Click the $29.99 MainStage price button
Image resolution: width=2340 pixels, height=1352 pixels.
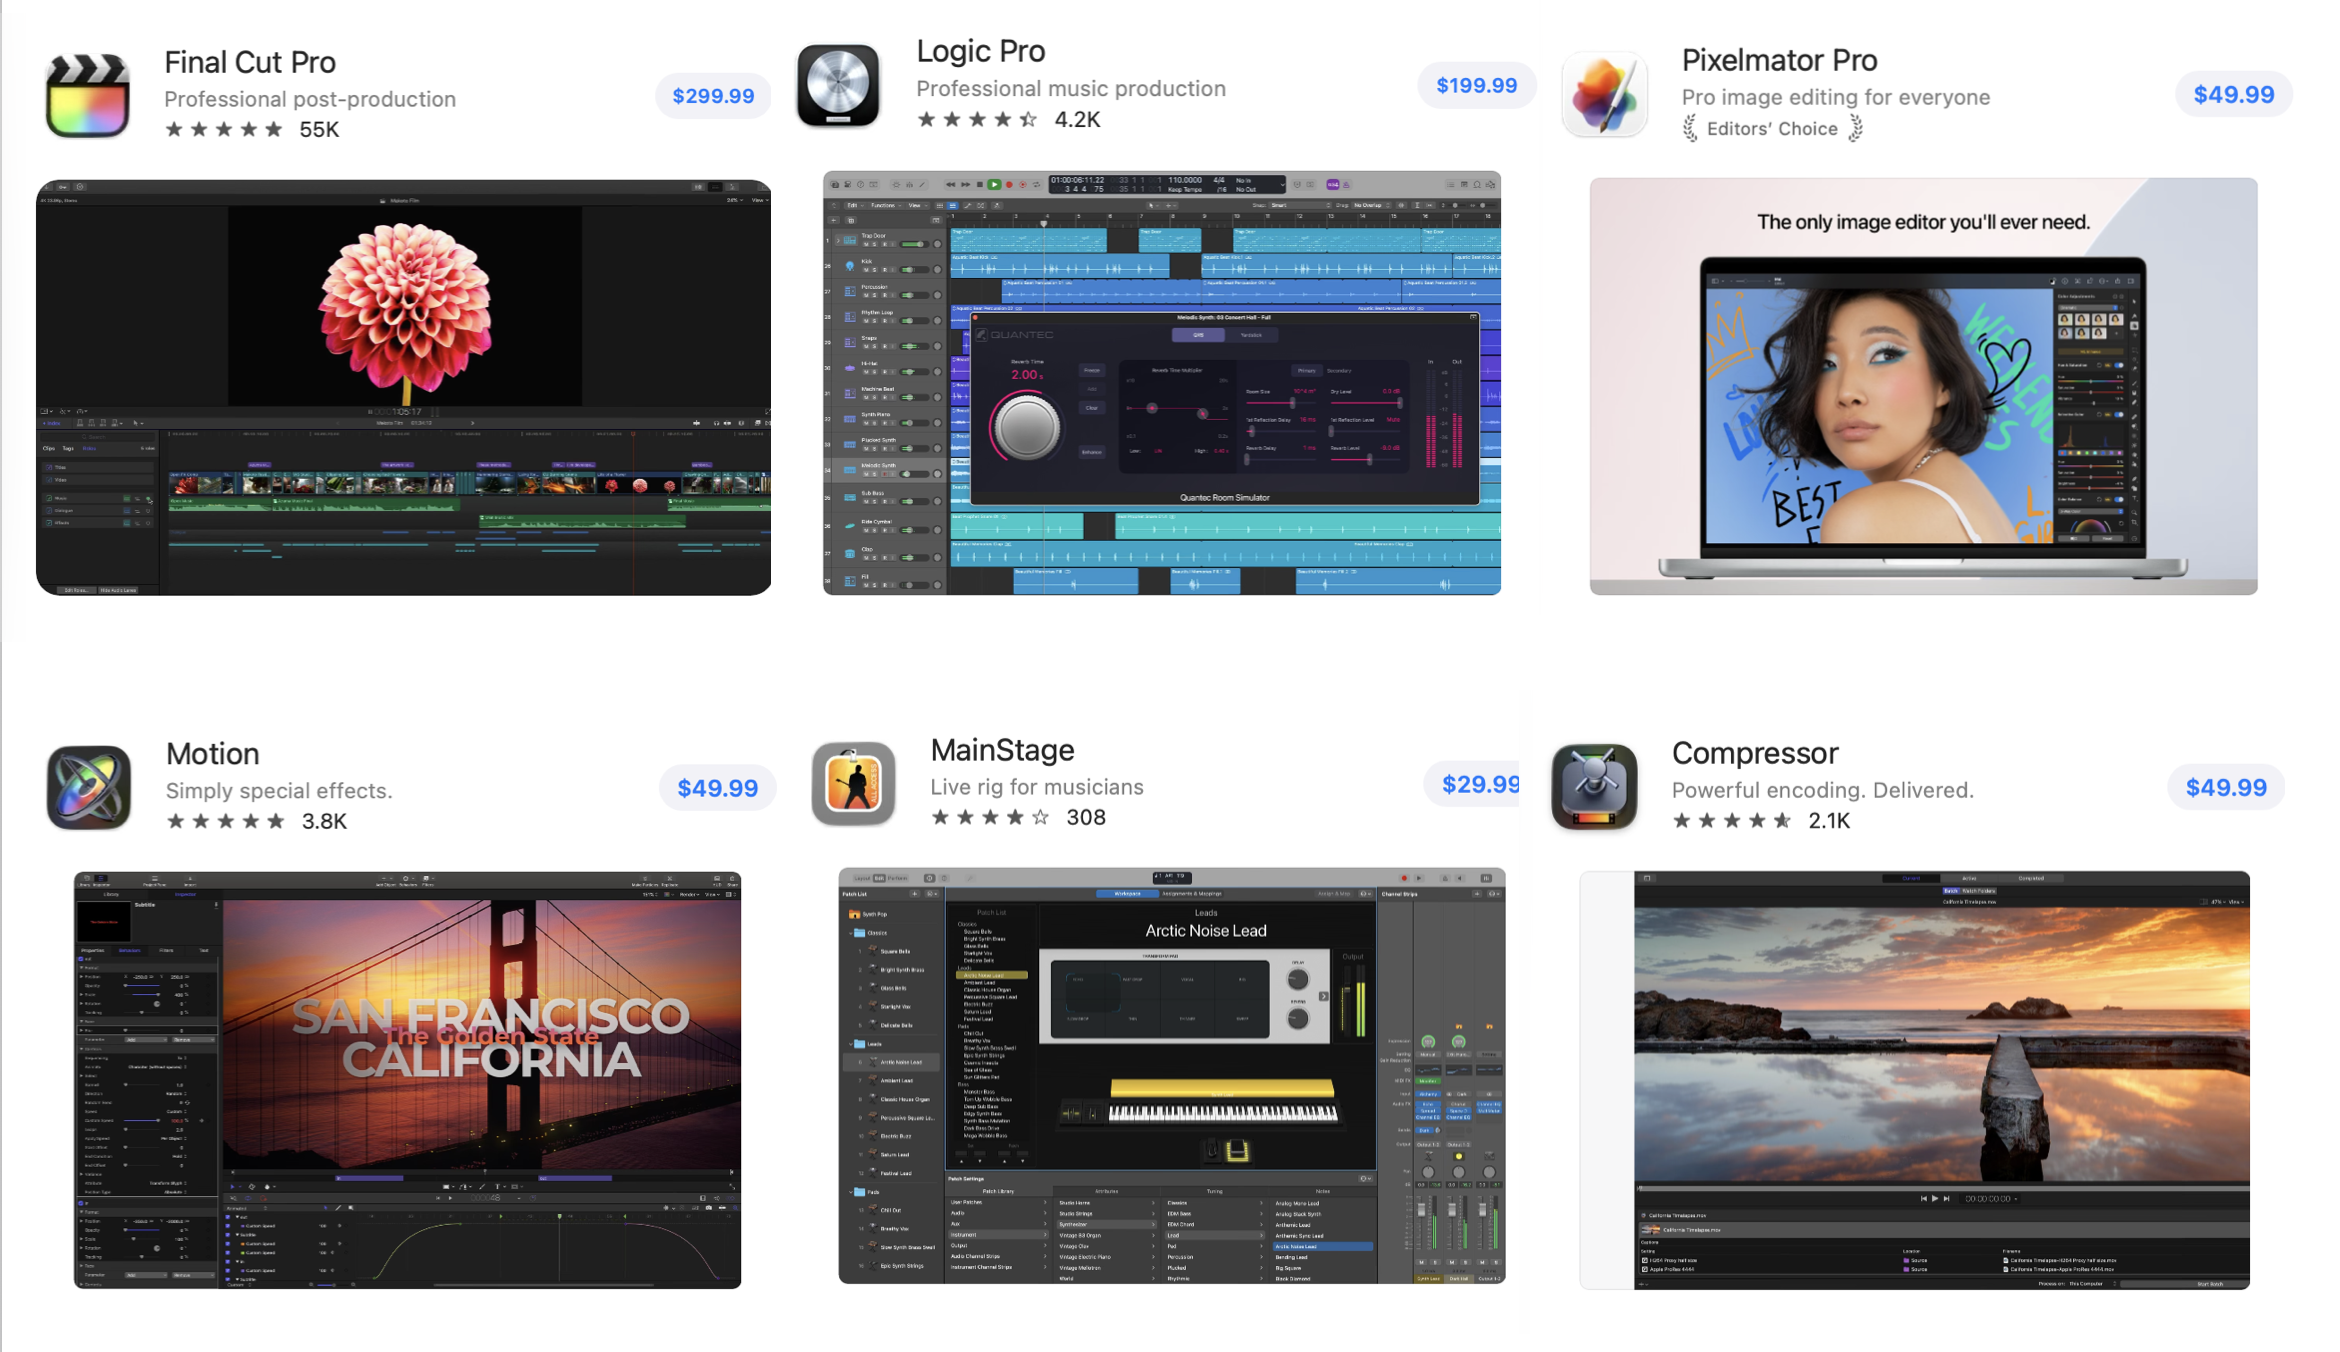point(1477,785)
